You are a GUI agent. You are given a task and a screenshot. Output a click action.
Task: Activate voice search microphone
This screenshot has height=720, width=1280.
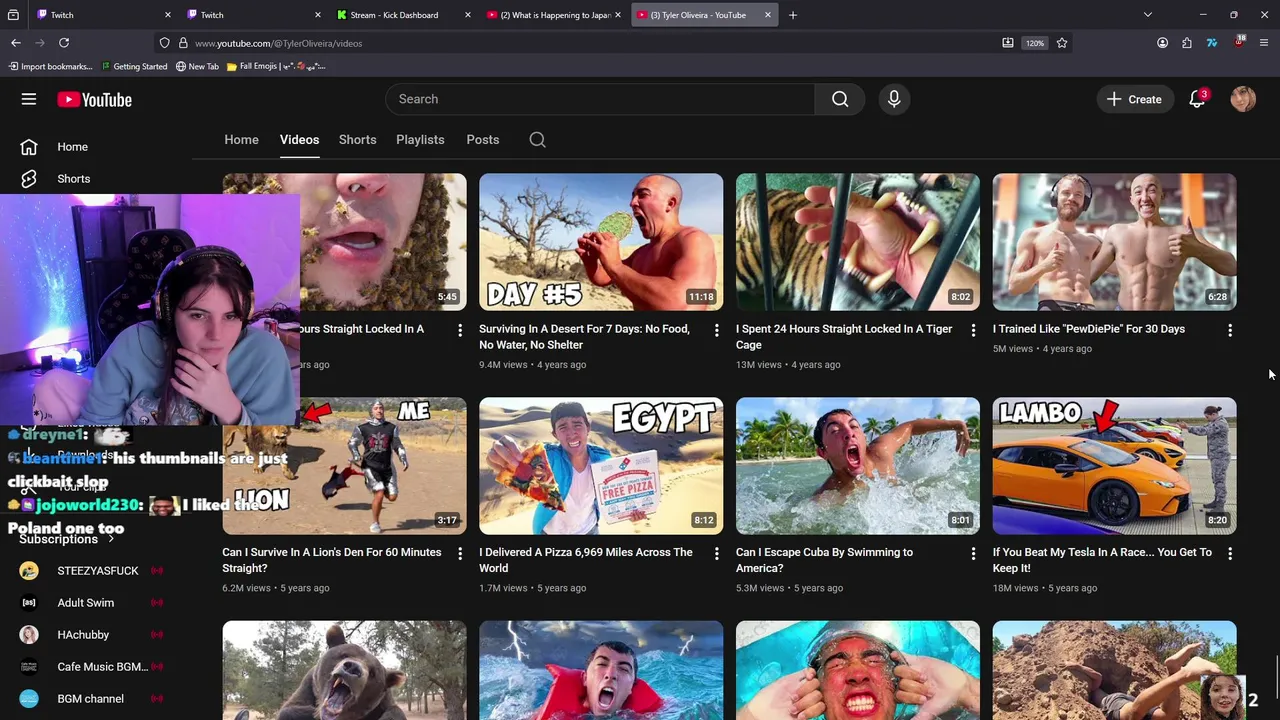pyautogui.click(x=894, y=99)
